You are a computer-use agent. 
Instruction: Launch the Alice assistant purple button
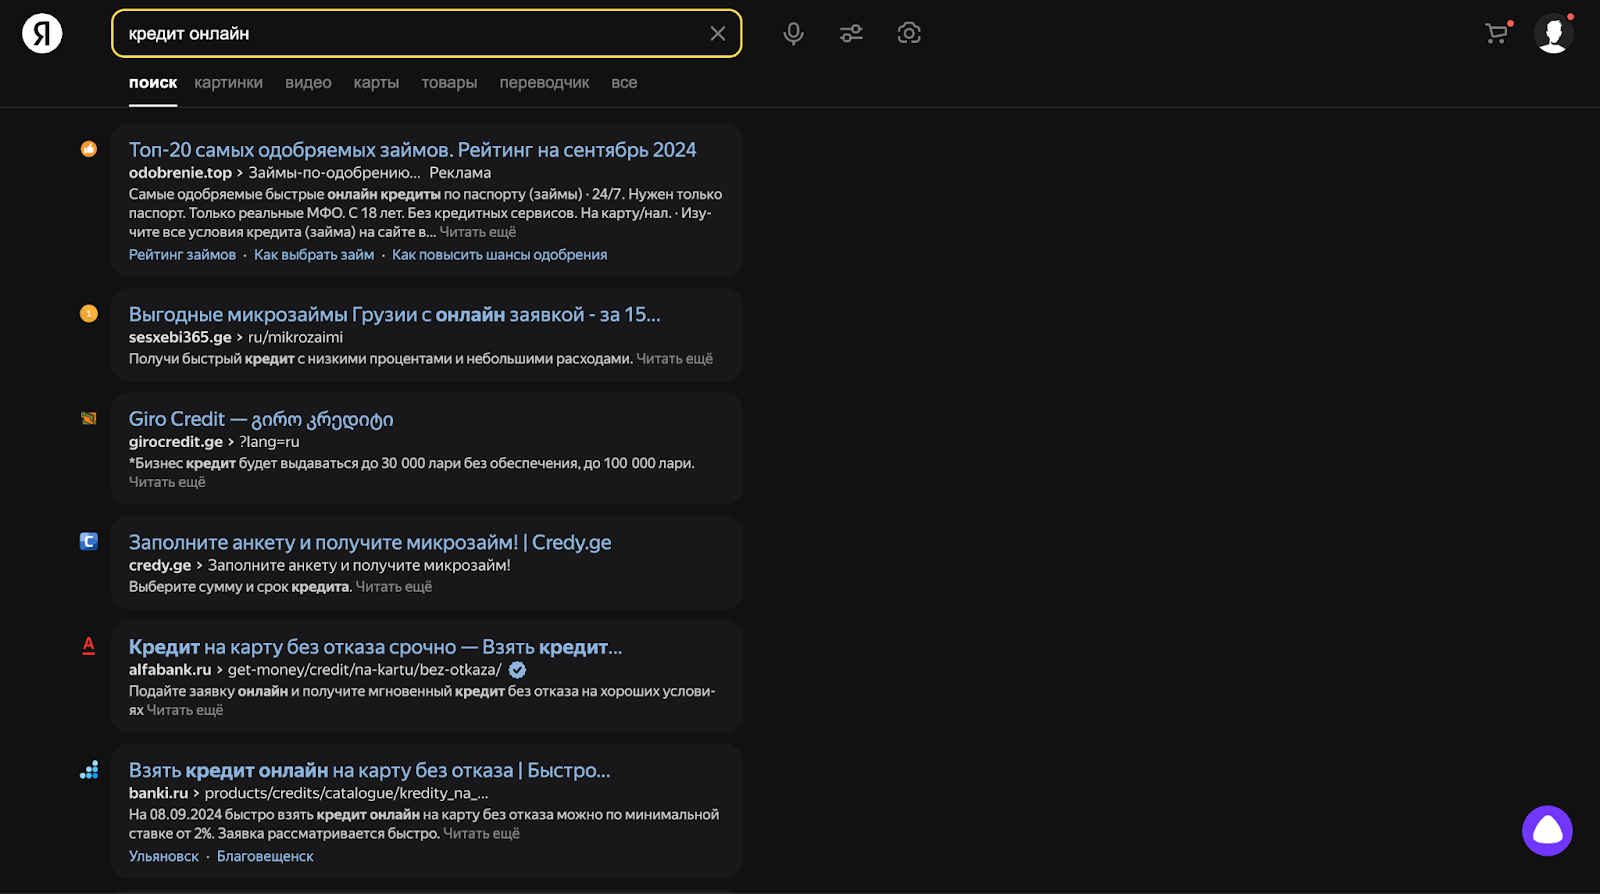coord(1547,830)
